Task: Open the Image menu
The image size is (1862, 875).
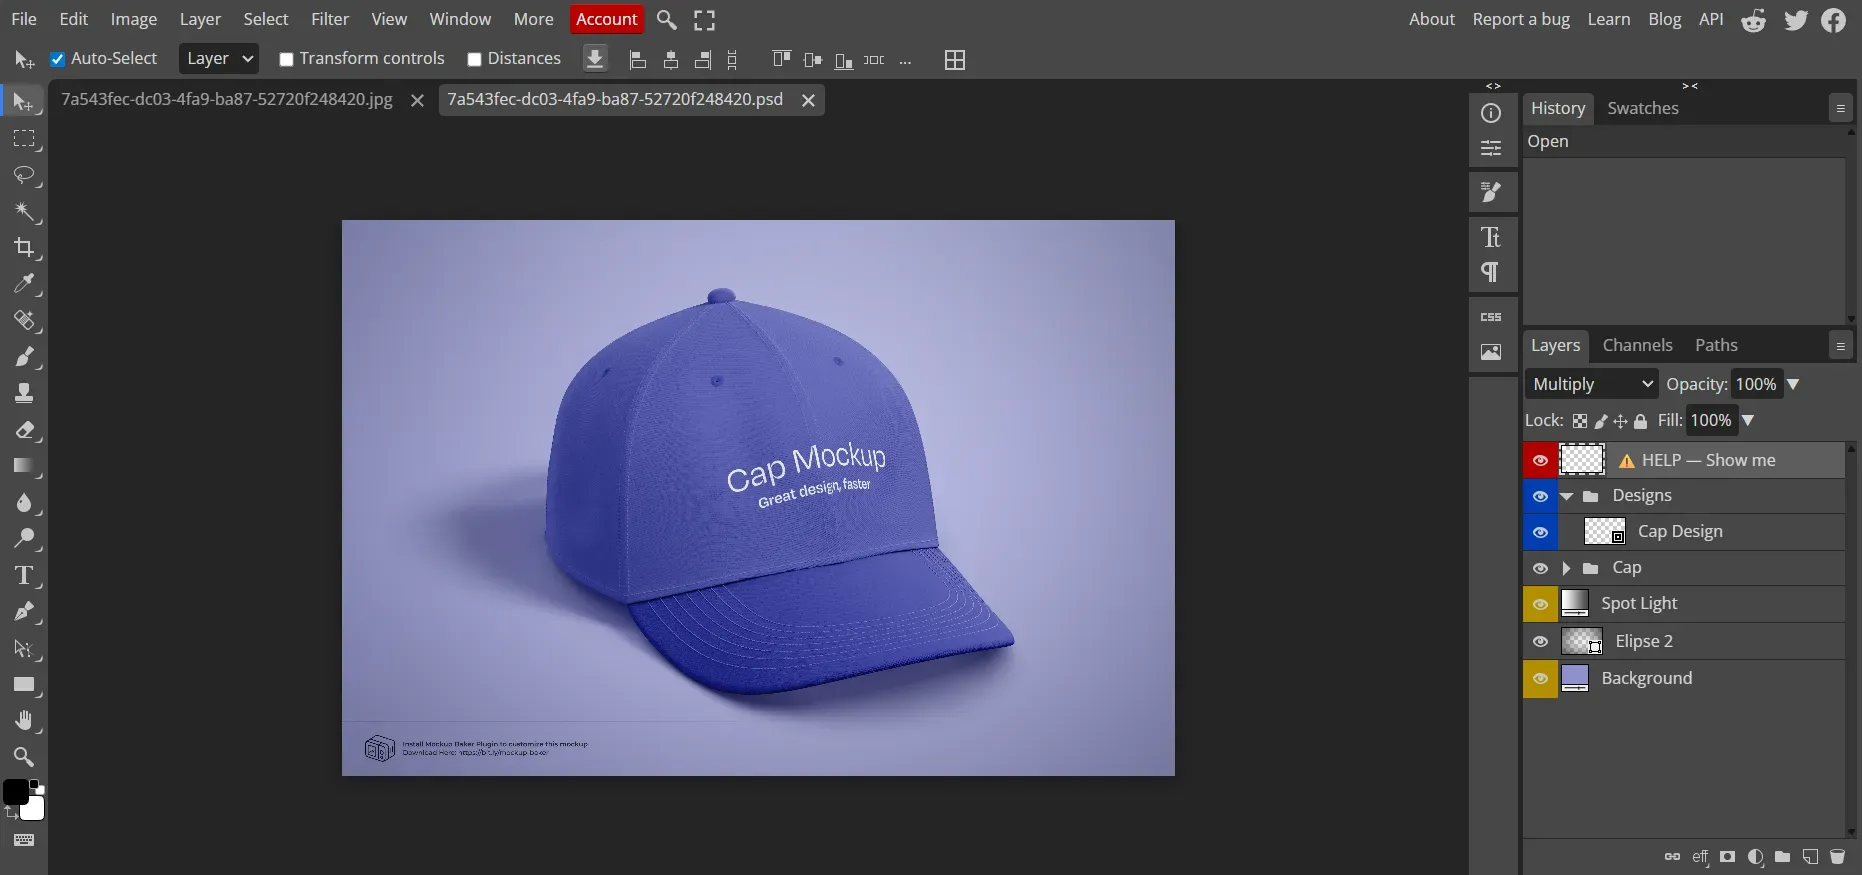Action: point(134,19)
